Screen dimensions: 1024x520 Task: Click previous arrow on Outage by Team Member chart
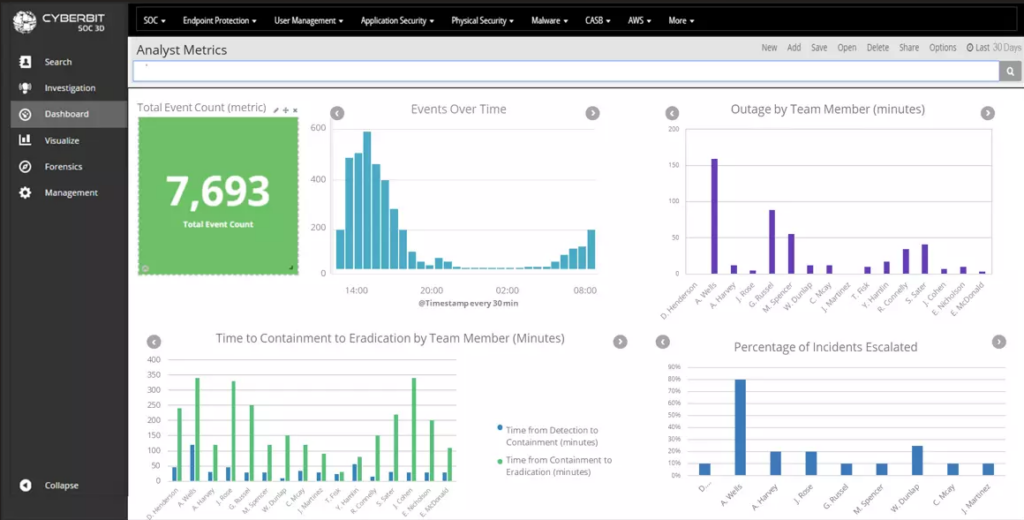672,113
